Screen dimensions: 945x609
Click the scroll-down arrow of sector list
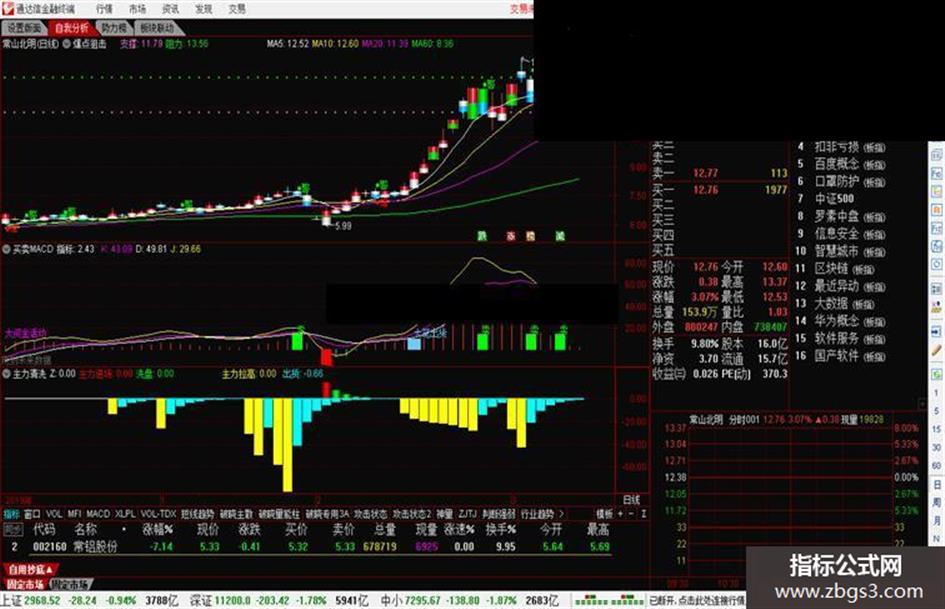click(x=921, y=404)
